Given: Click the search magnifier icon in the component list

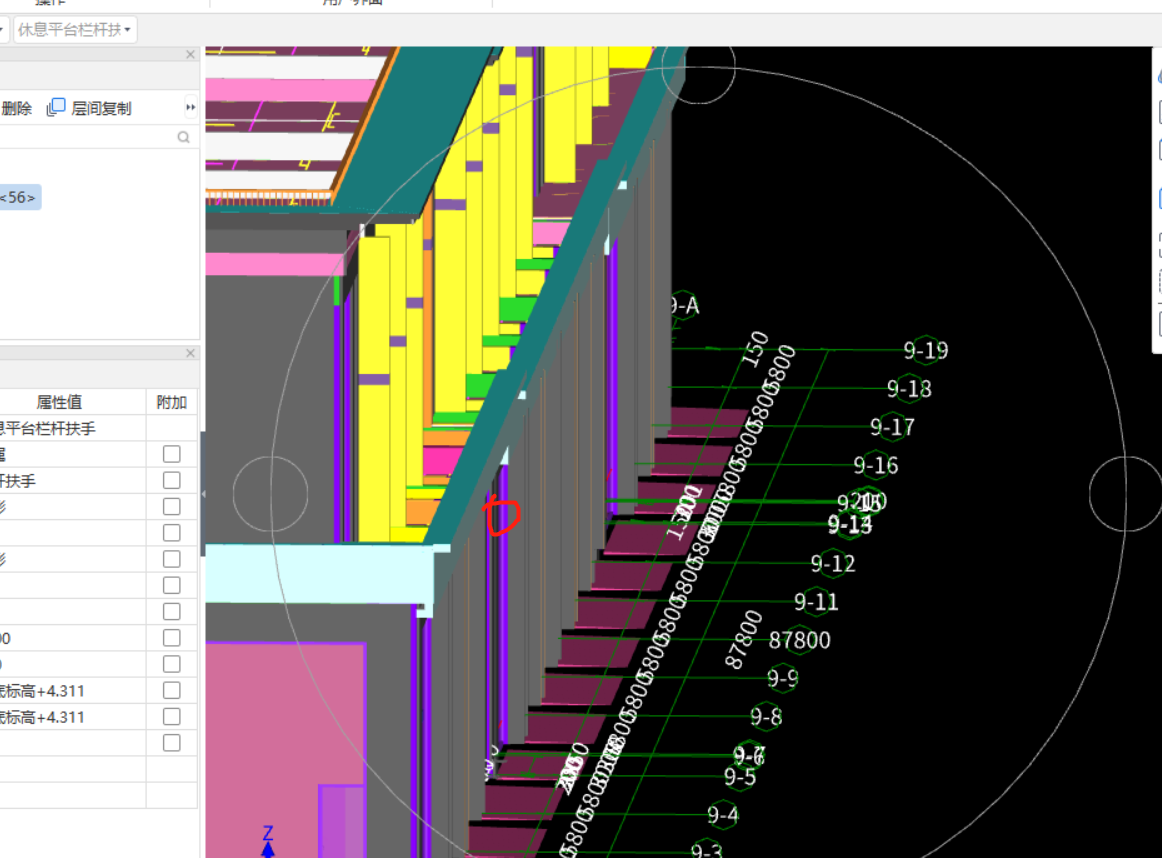Looking at the screenshot, I should tap(184, 137).
